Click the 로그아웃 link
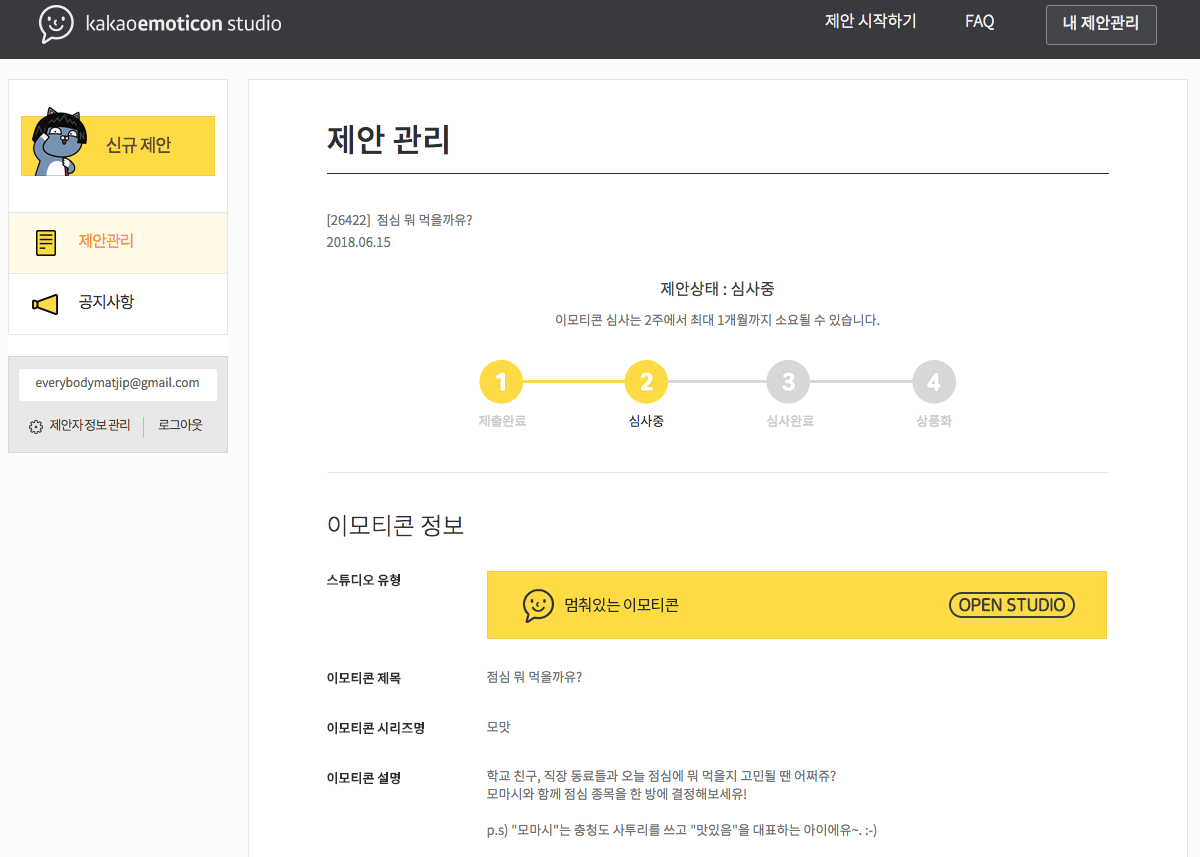Screen dimensions: 1200x857 [180, 426]
